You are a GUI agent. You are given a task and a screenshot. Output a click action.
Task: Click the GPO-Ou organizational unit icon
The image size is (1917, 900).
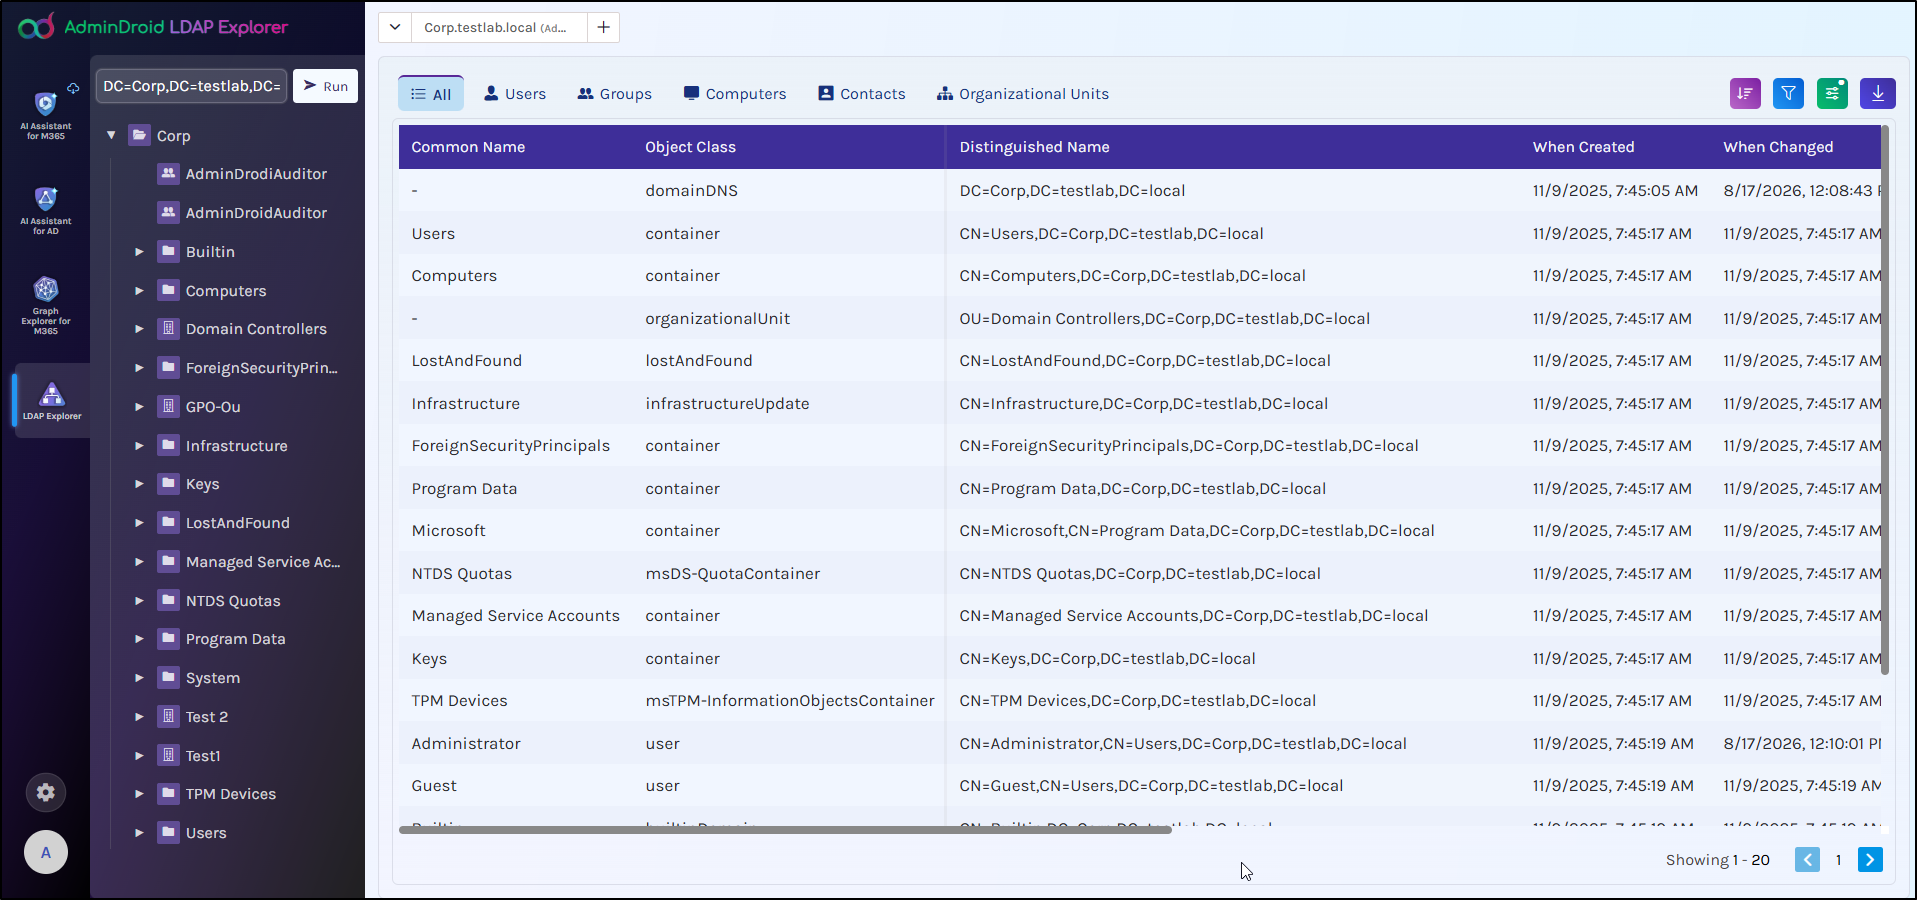click(x=169, y=407)
